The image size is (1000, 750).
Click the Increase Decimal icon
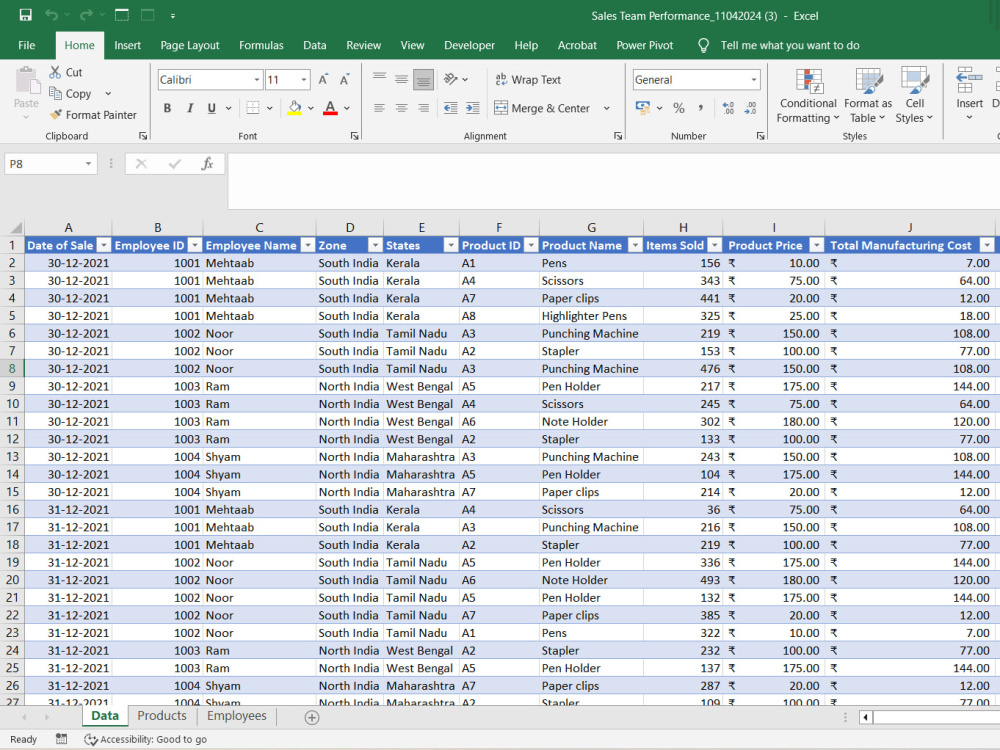pos(728,108)
